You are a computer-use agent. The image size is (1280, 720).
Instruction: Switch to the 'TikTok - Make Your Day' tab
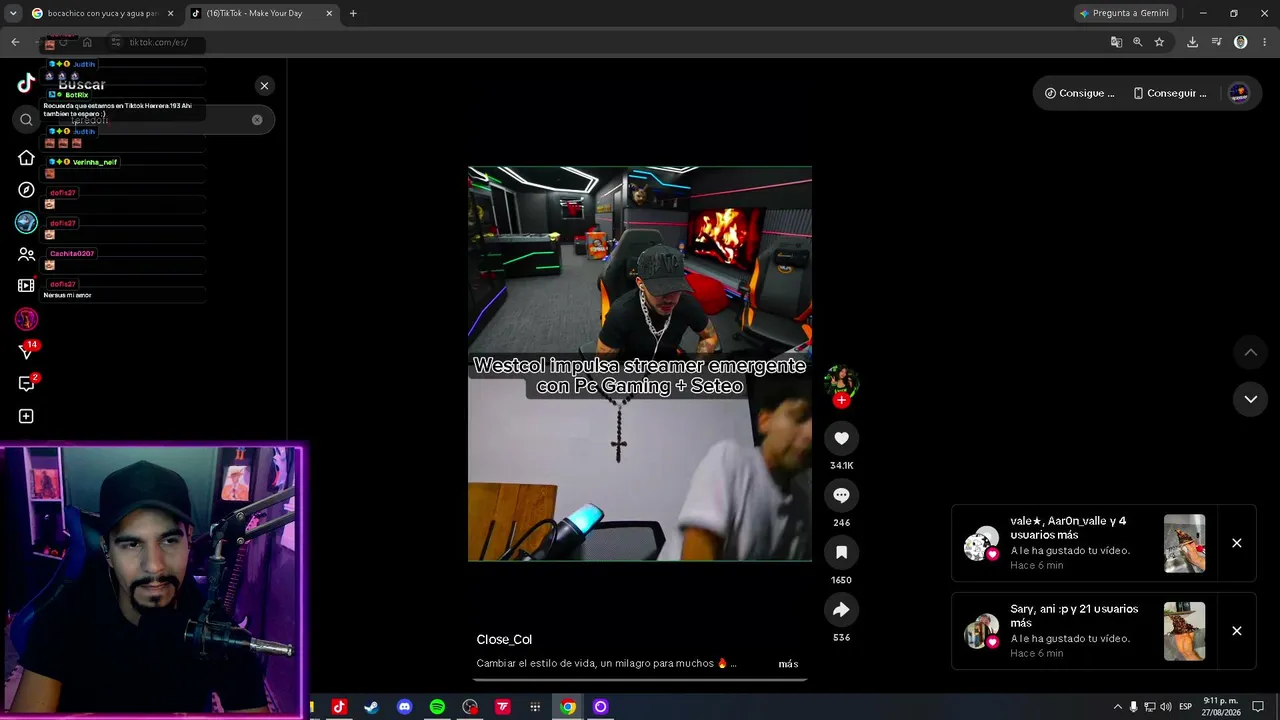point(262,13)
